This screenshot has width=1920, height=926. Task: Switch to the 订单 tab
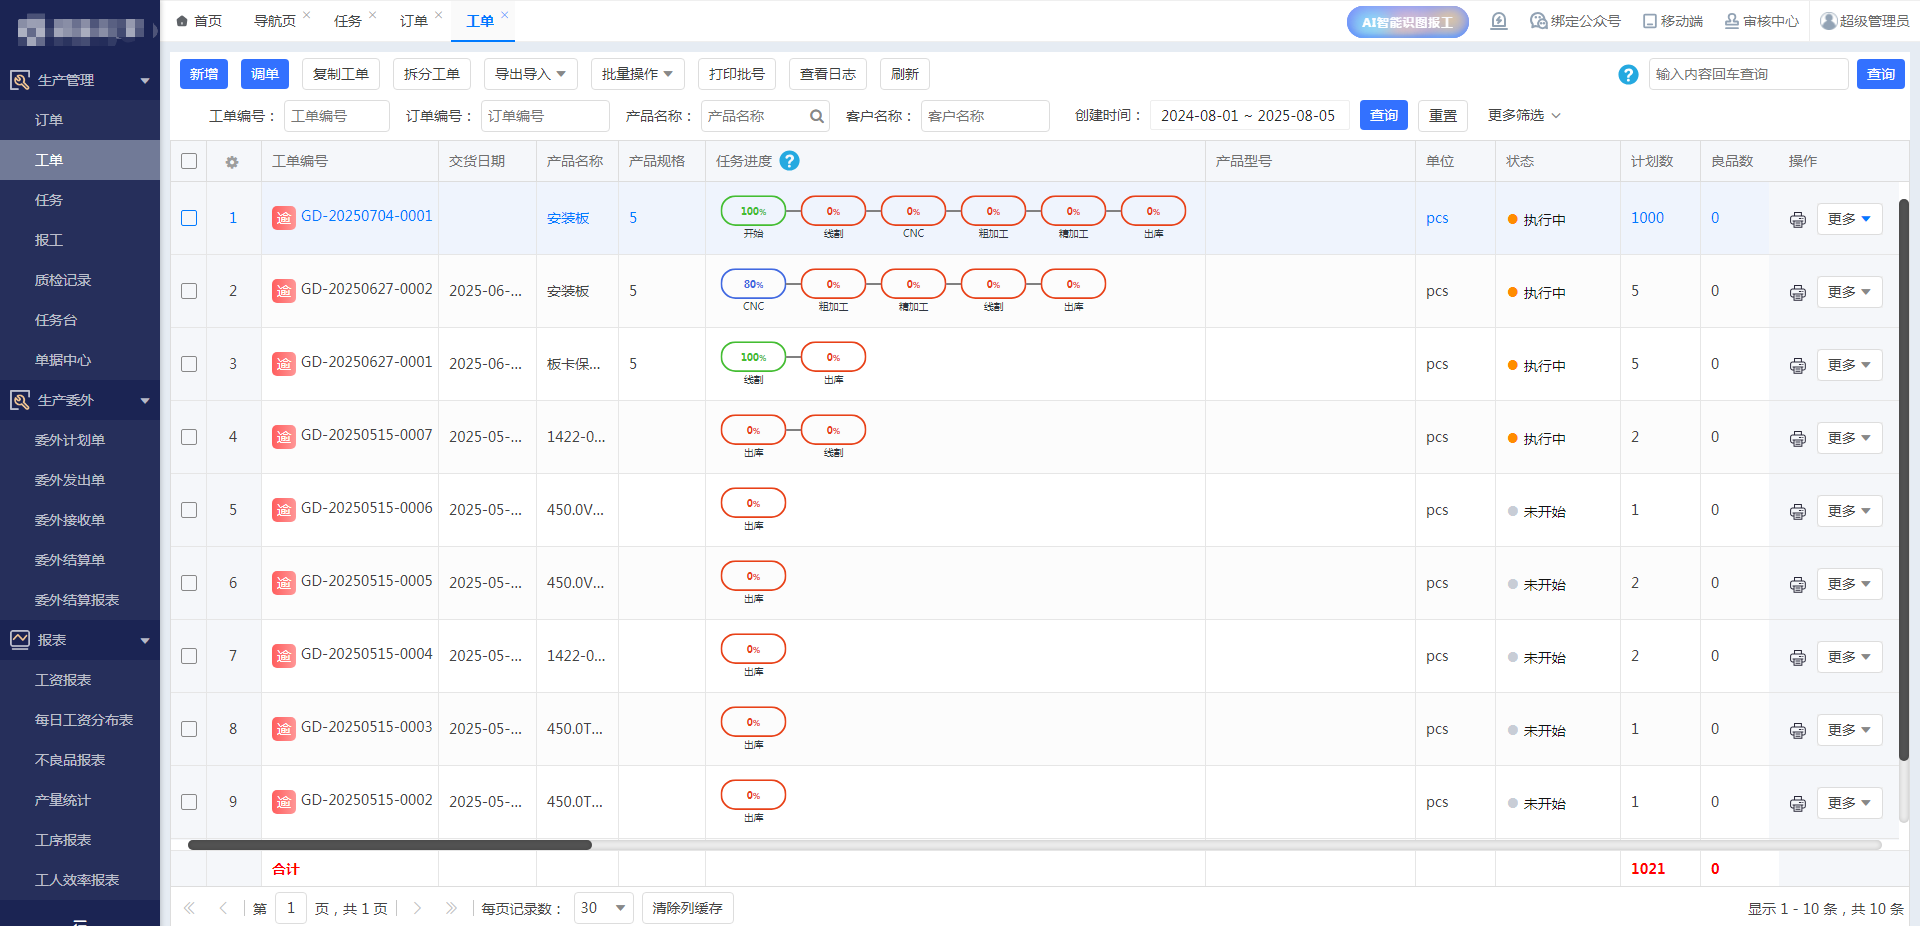(x=413, y=21)
